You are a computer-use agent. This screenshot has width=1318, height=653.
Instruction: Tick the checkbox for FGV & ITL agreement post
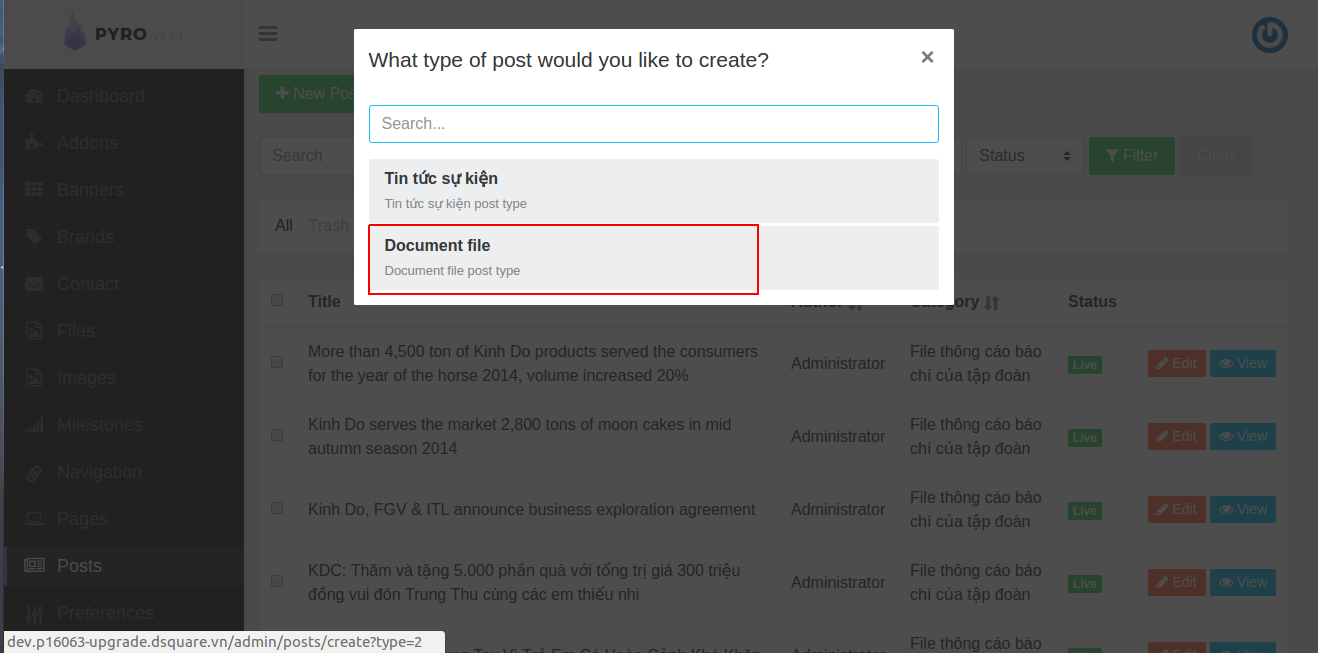pos(277,509)
